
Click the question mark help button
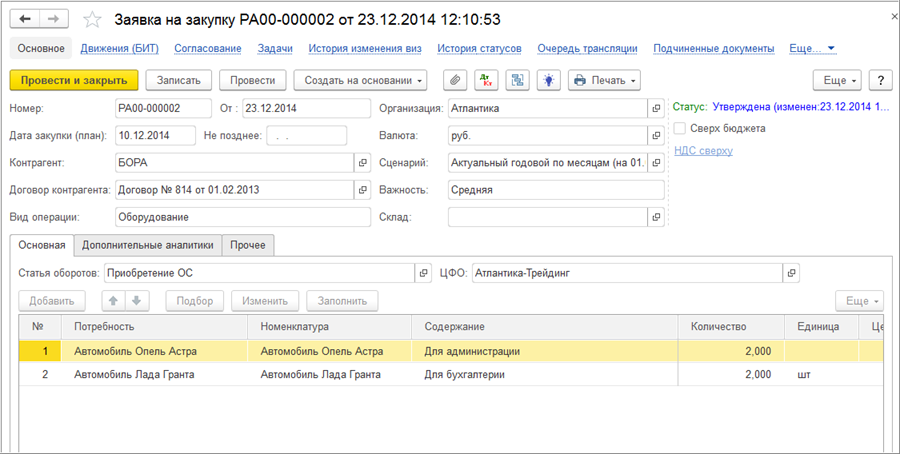coord(880,80)
